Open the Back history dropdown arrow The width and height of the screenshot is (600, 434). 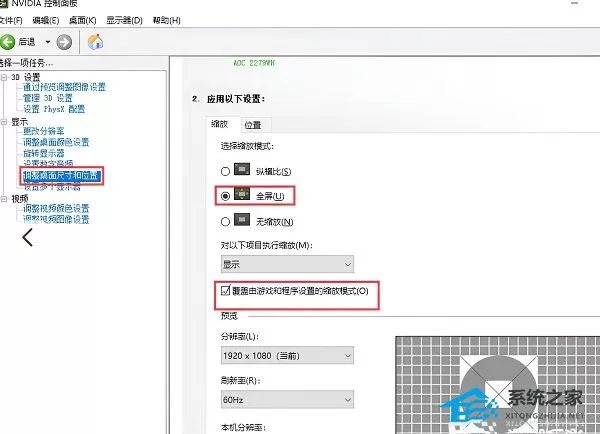point(48,42)
